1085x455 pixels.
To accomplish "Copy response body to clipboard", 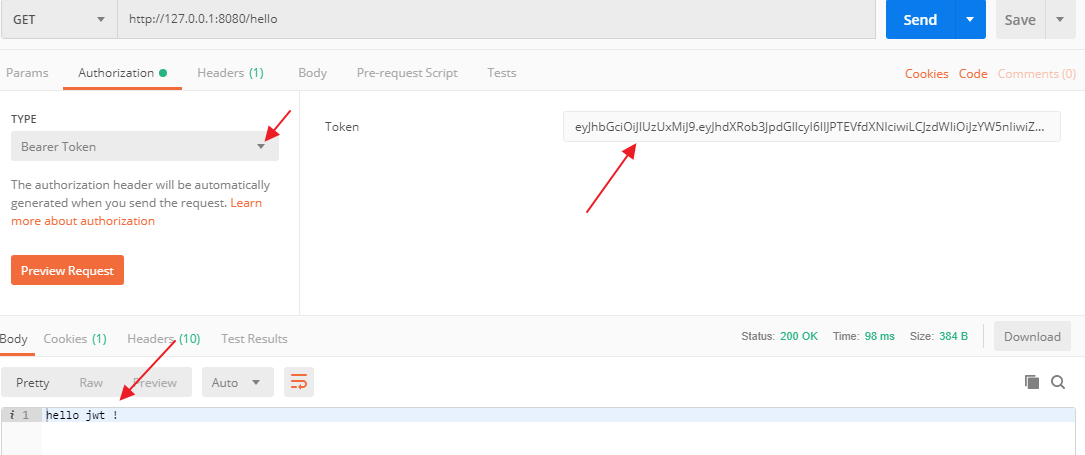I will tap(1032, 382).
